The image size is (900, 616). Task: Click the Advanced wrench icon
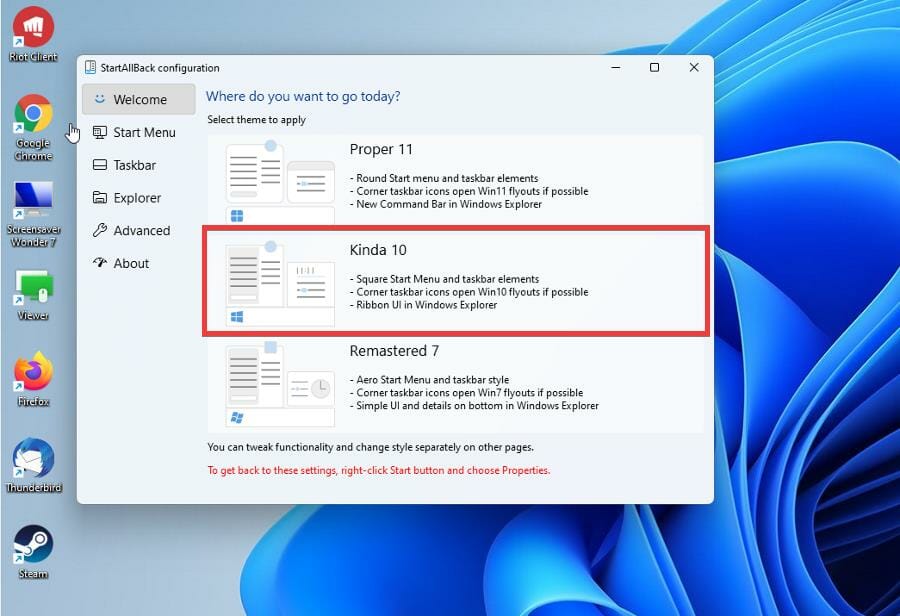100,230
